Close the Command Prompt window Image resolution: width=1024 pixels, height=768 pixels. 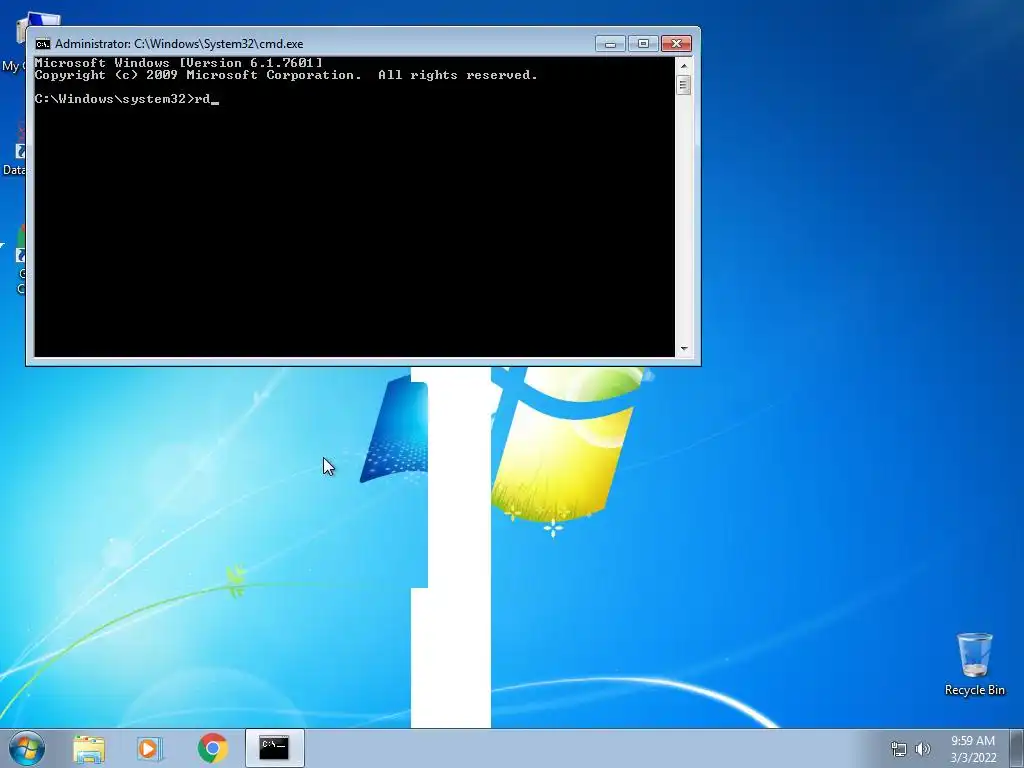(676, 44)
